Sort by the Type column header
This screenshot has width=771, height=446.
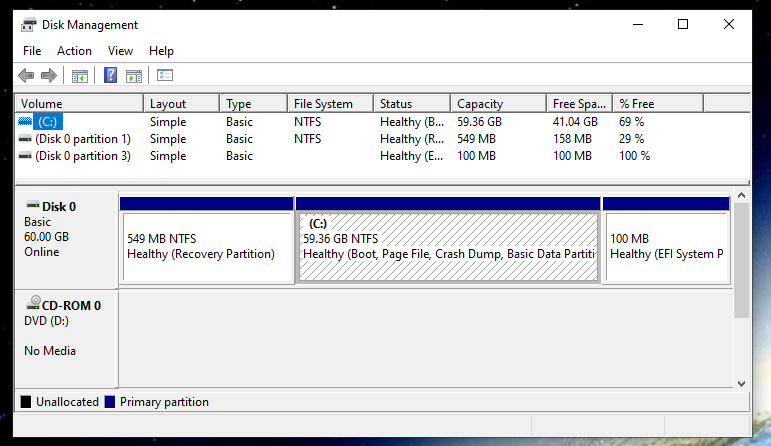pyautogui.click(x=254, y=104)
